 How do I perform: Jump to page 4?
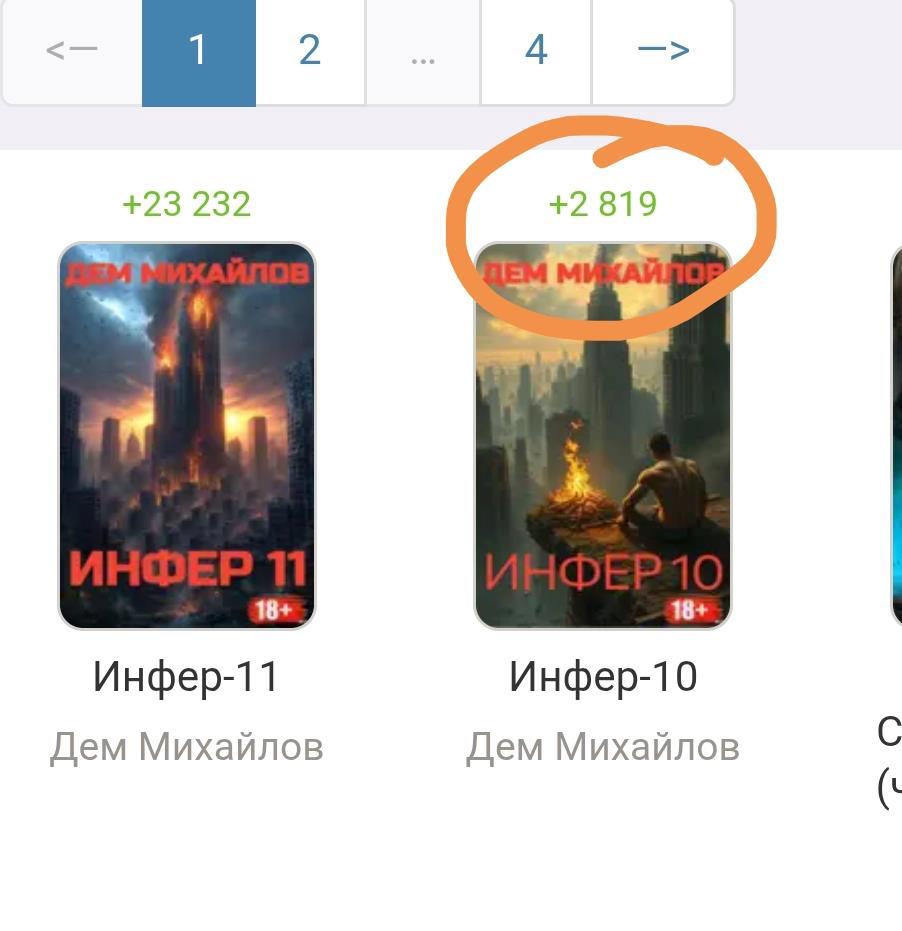[536, 50]
